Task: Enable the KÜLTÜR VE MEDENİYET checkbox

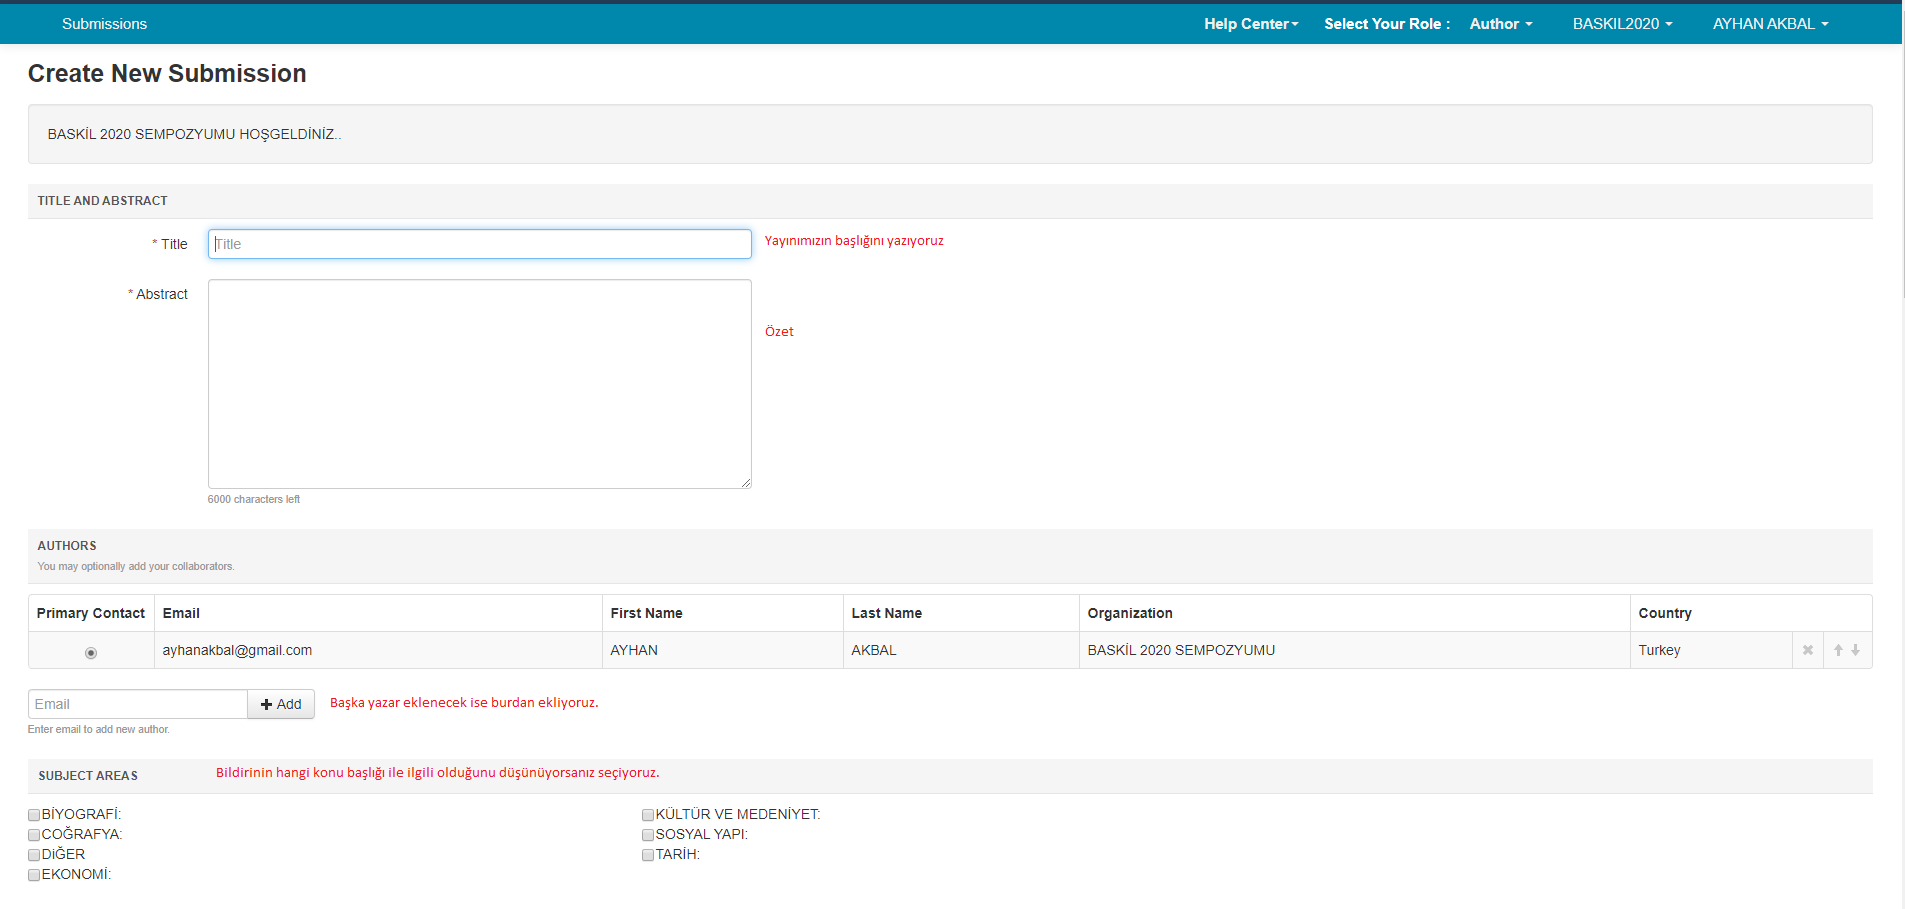Action: click(648, 815)
